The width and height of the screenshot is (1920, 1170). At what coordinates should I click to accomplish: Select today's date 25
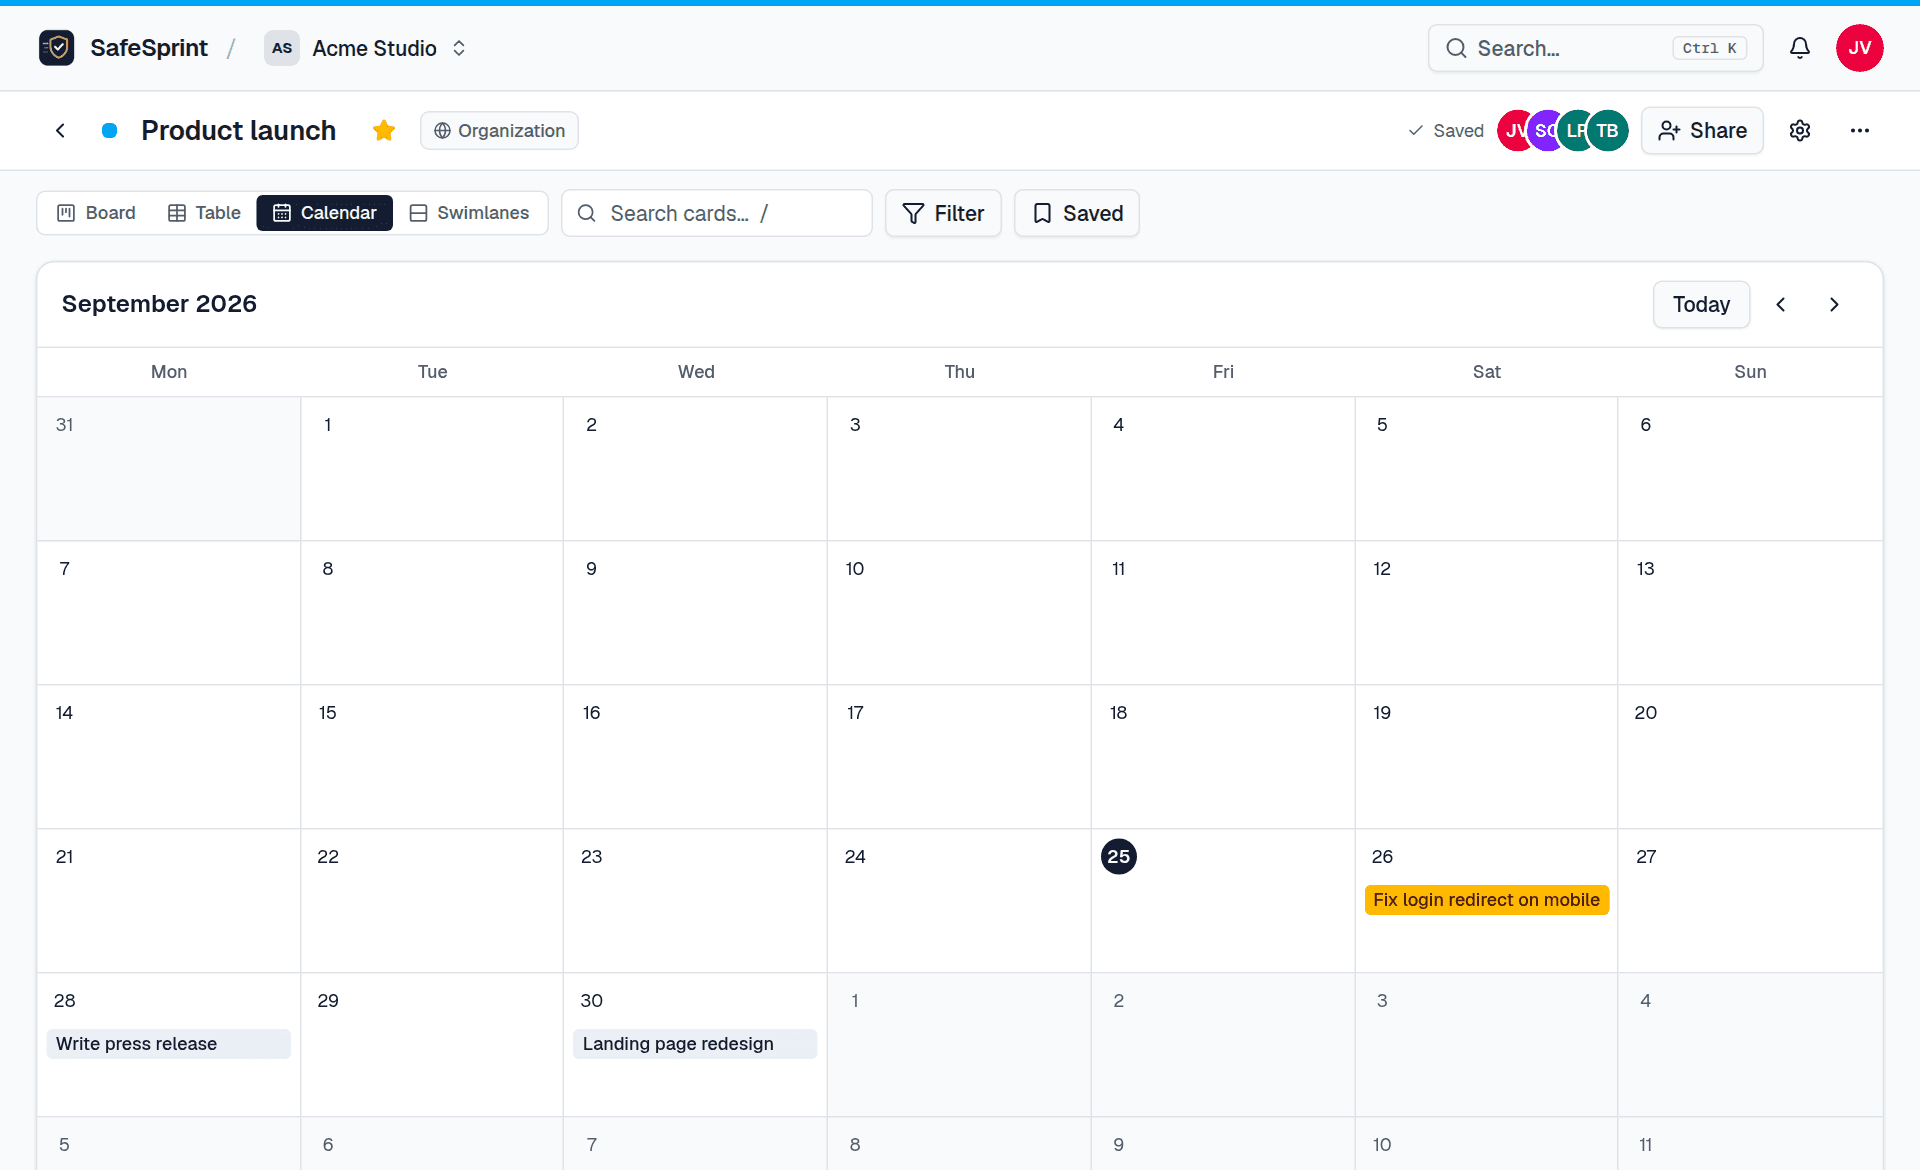coord(1118,857)
